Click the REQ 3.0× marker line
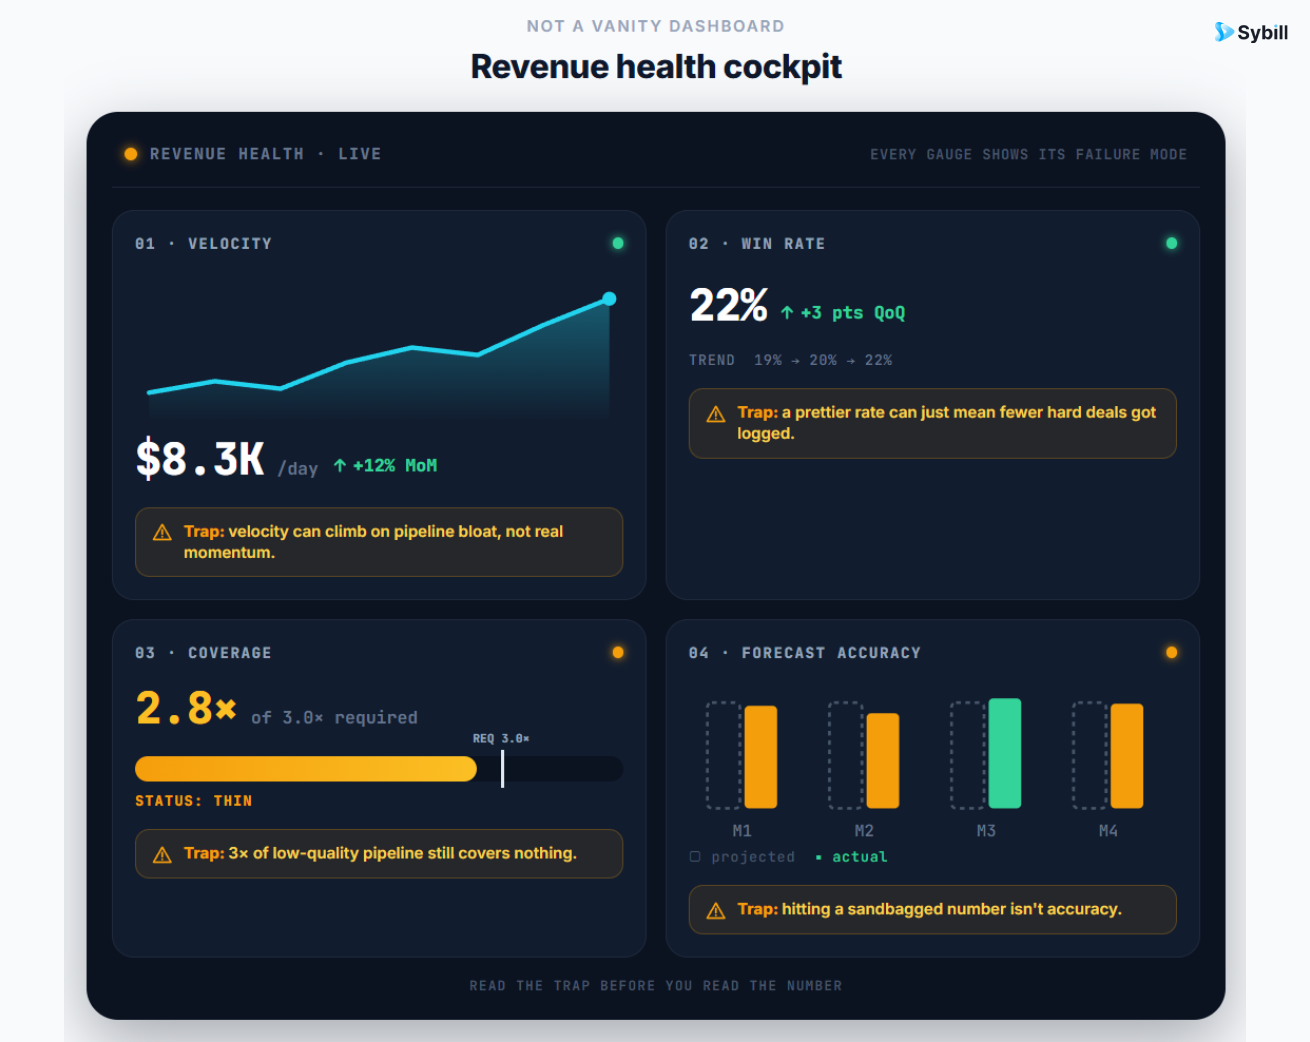The height and width of the screenshot is (1042, 1310). (502, 769)
